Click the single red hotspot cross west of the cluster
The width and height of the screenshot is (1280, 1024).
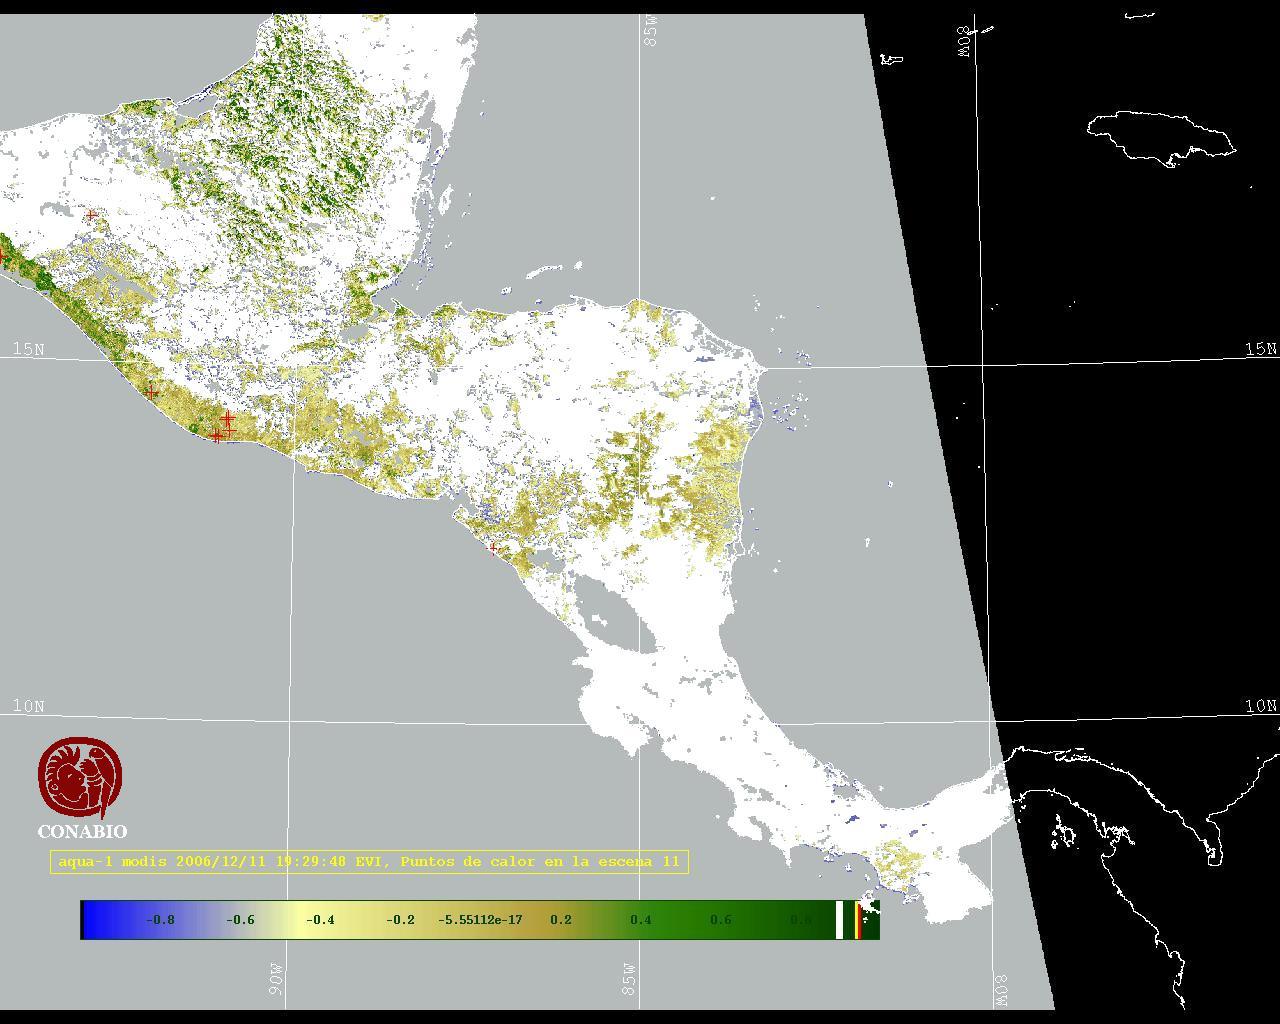tap(151, 392)
